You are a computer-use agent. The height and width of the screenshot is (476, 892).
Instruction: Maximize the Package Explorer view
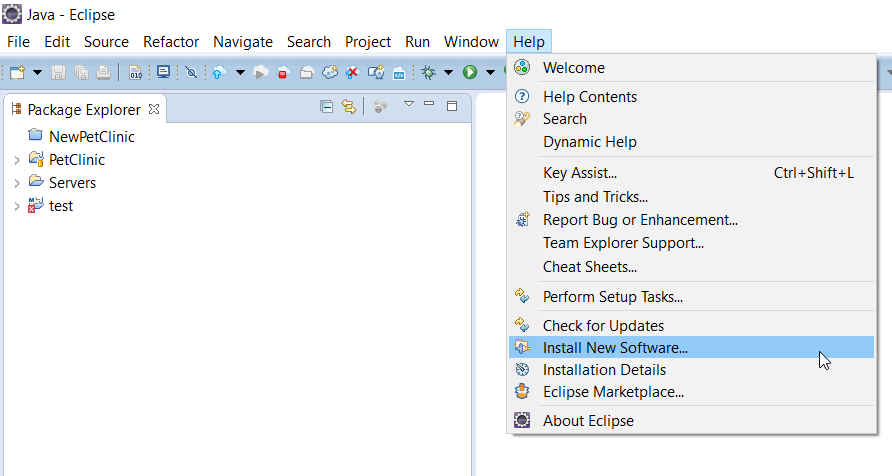(x=452, y=106)
